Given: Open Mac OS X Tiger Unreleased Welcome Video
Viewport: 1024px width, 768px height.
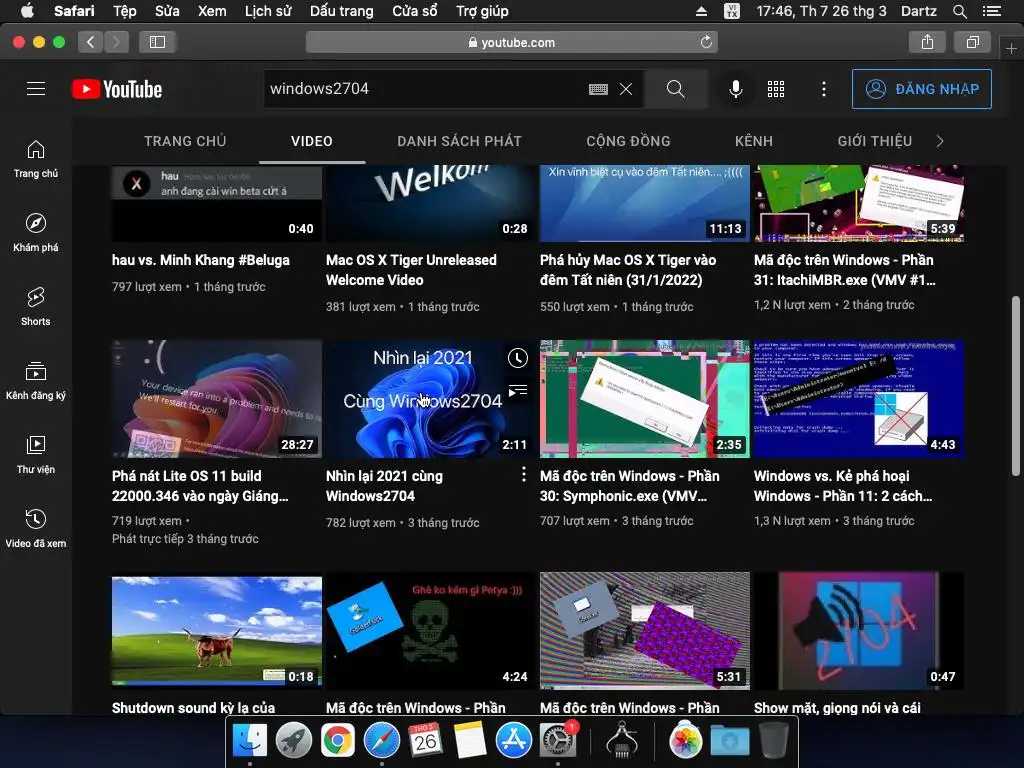Looking at the screenshot, I should coord(411,270).
